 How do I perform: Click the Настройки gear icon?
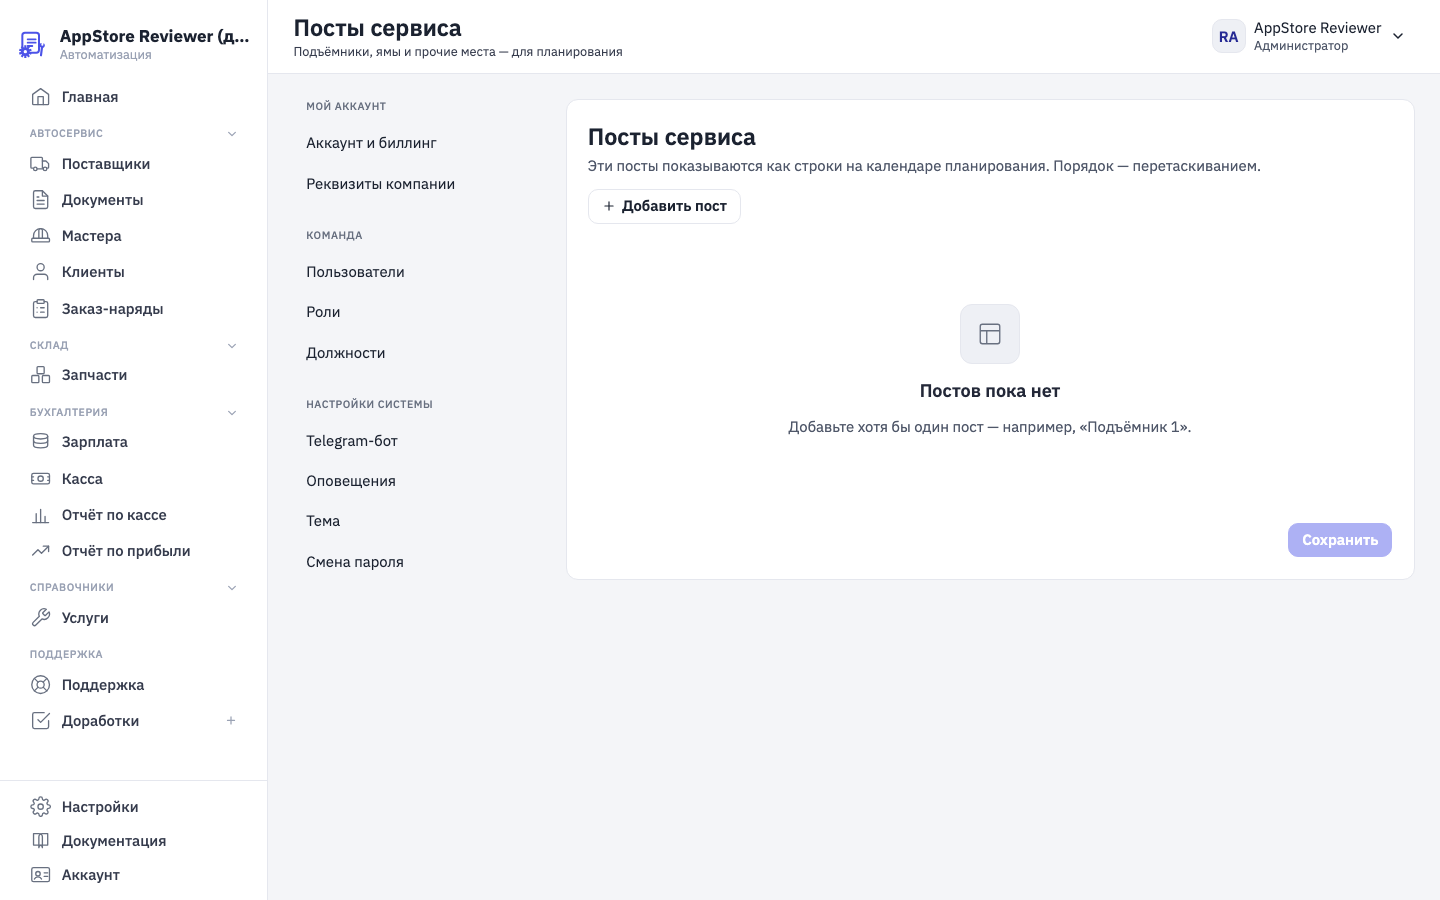(x=40, y=807)
